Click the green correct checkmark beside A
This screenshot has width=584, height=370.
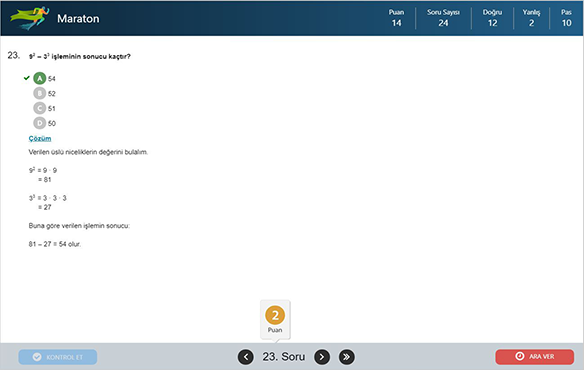coord(26,78)
